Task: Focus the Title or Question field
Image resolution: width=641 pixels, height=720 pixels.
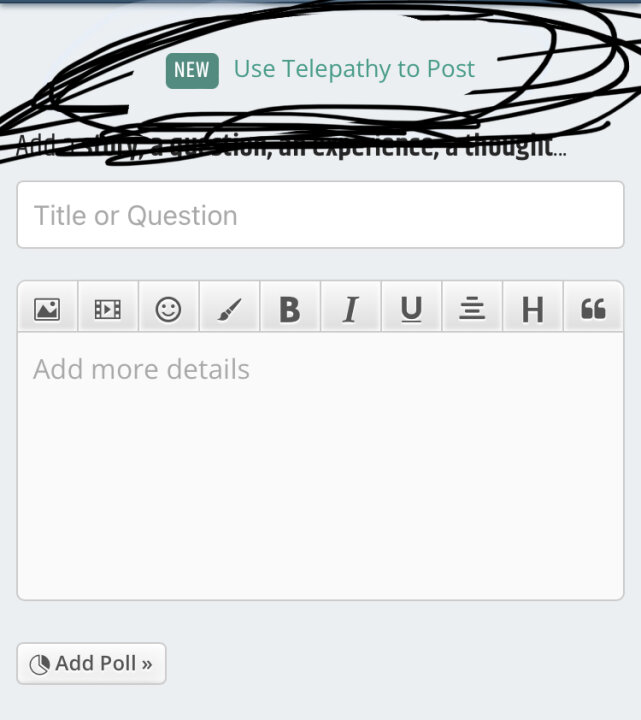Action: [320, 215]
